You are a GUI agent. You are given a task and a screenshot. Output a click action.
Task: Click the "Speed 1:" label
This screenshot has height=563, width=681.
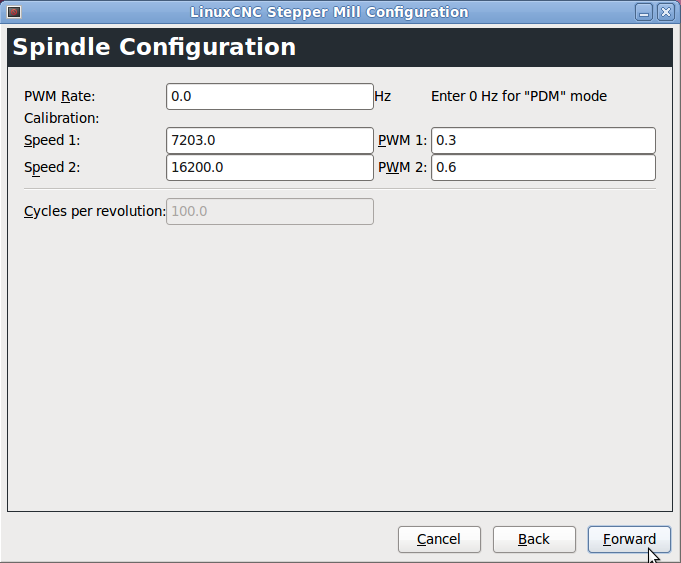pyautogui.click(x=52, y=140)
